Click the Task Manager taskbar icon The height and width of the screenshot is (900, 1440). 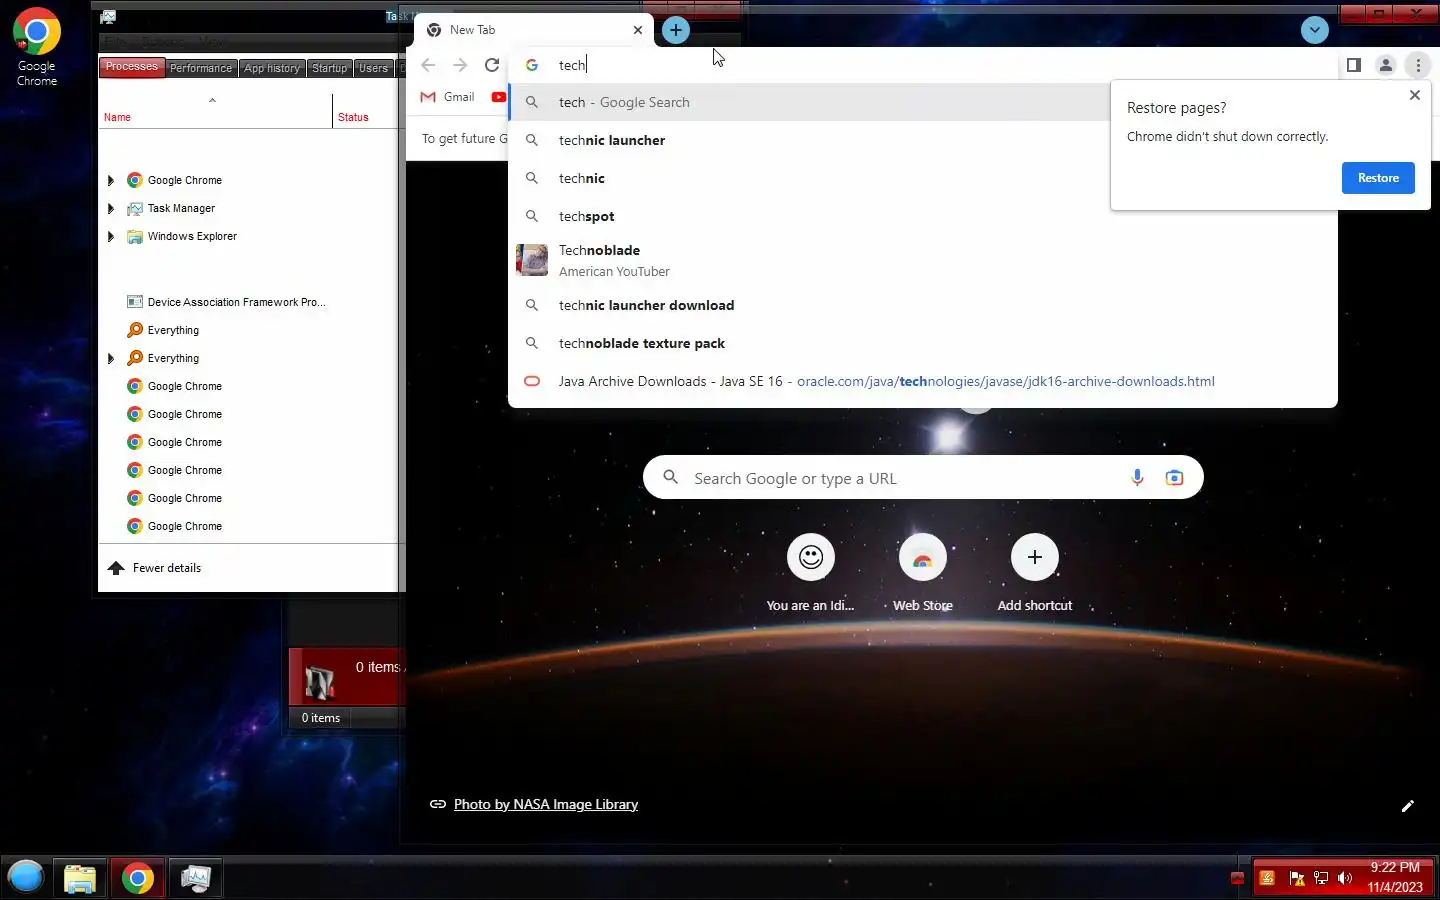(195, 878)
